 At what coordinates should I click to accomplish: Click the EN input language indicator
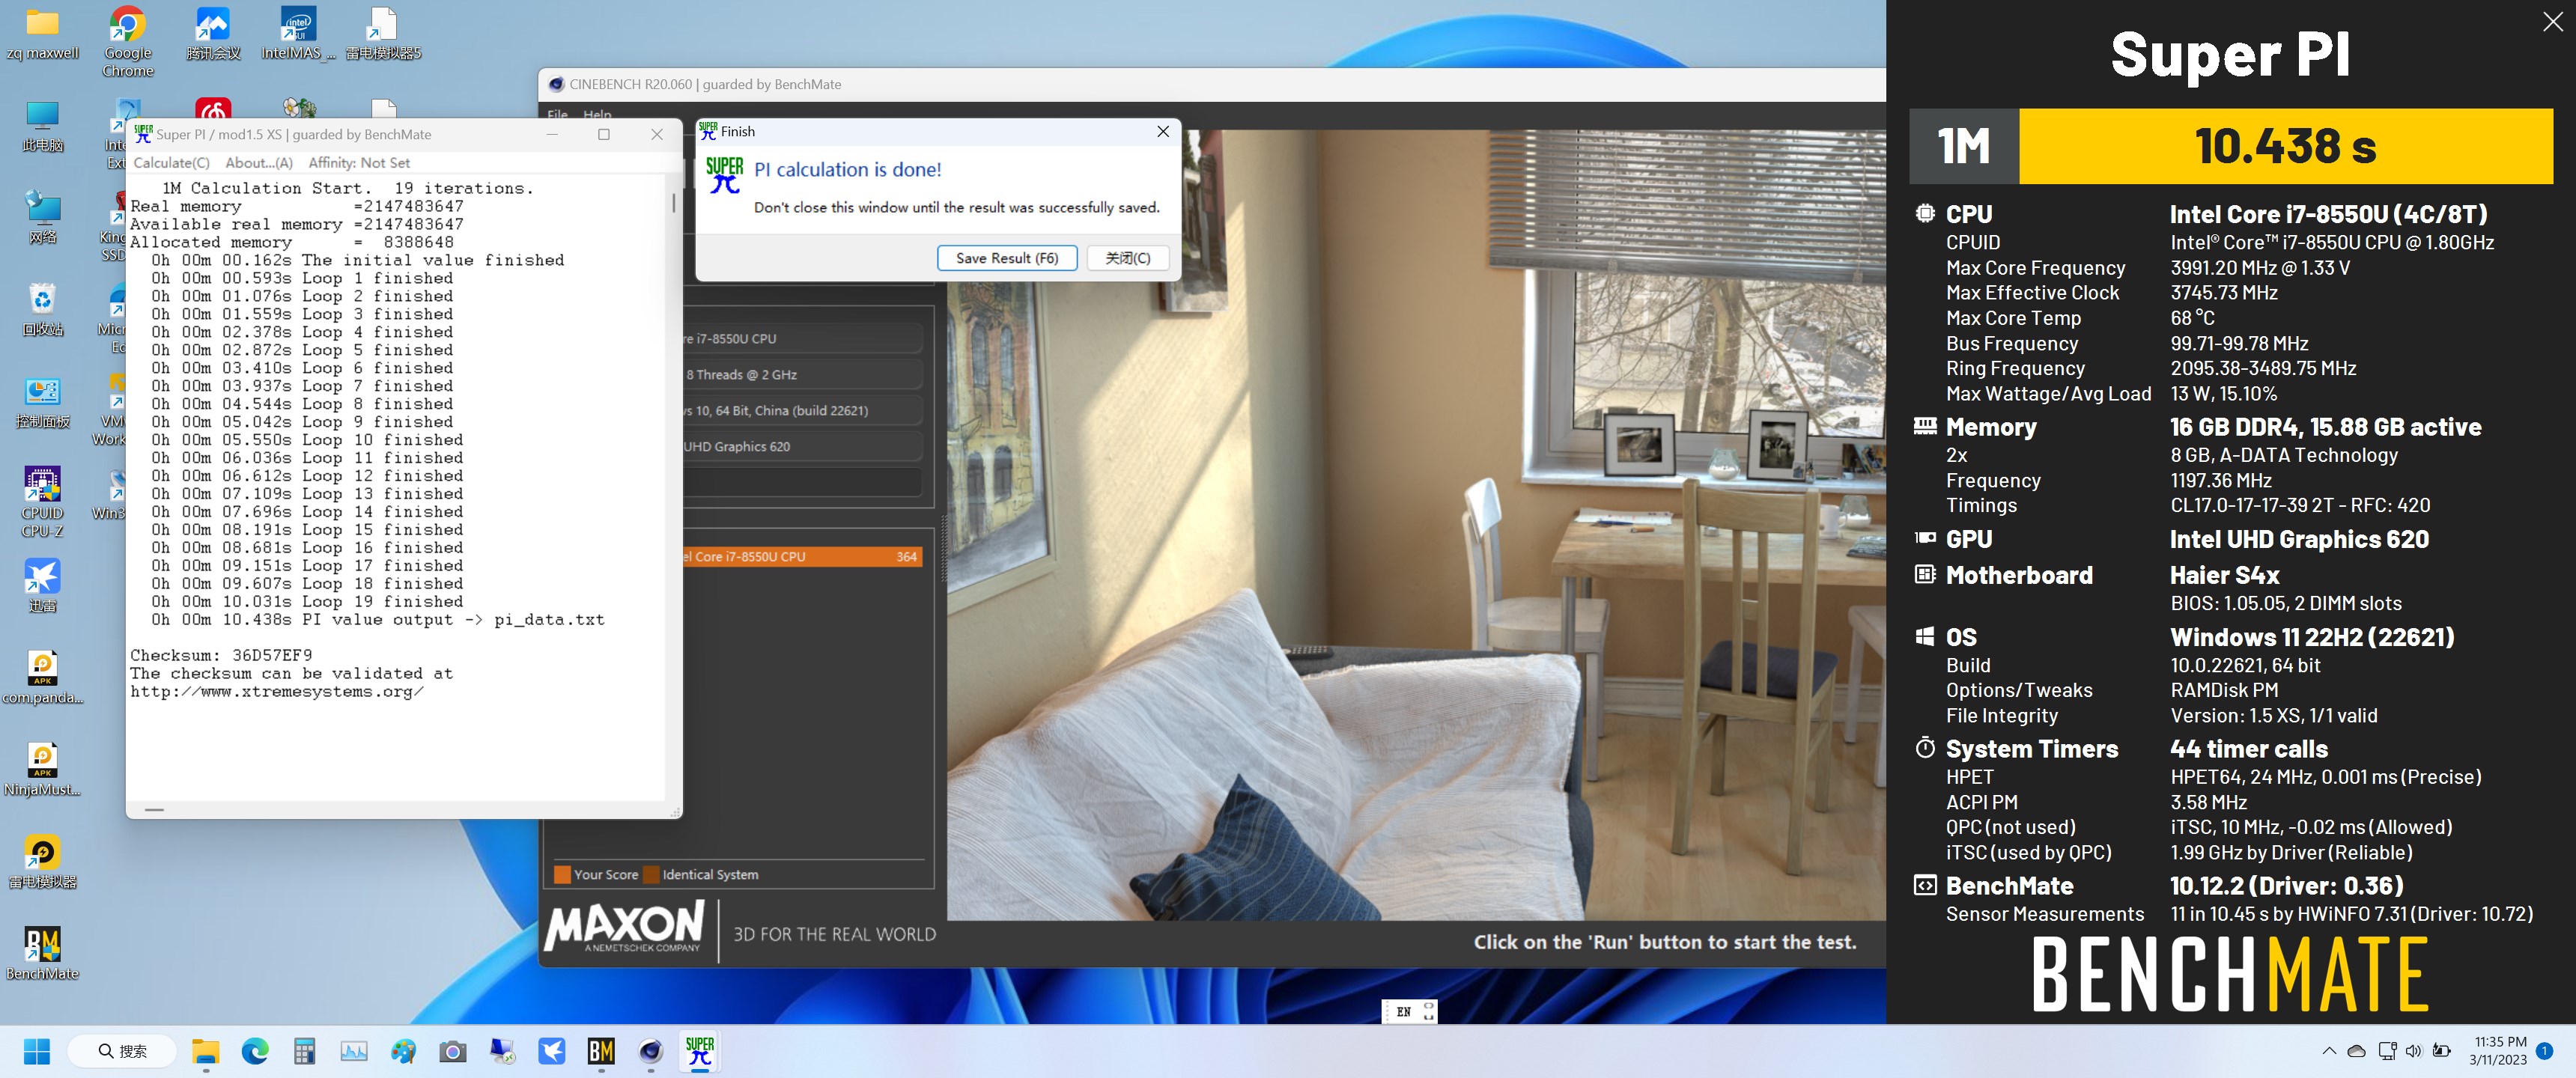[x=1403, y=1012]
